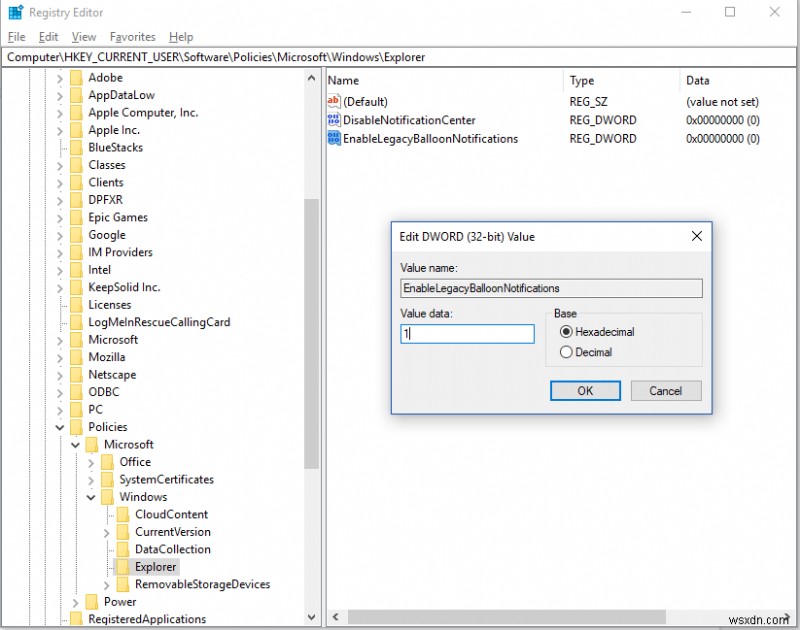Click the DataCollection folder icon
800x630 pixels.
coord(123,549)
